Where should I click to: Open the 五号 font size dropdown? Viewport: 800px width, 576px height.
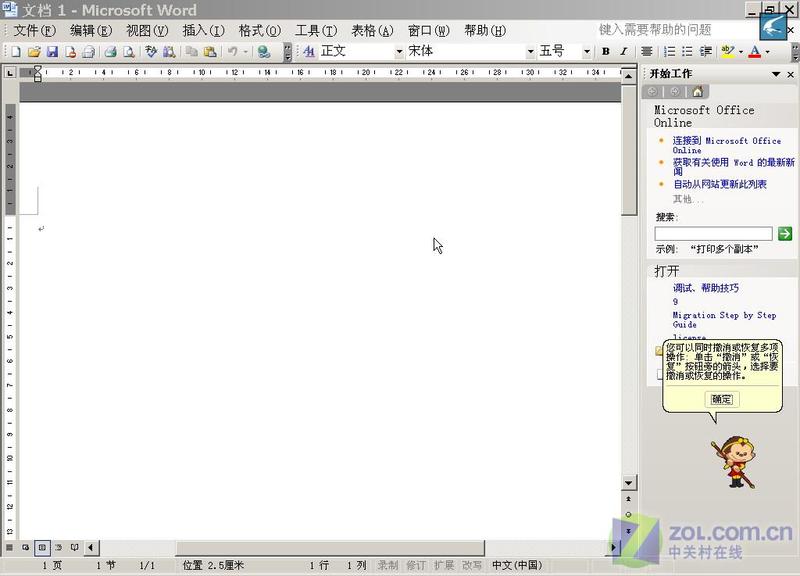587,52
